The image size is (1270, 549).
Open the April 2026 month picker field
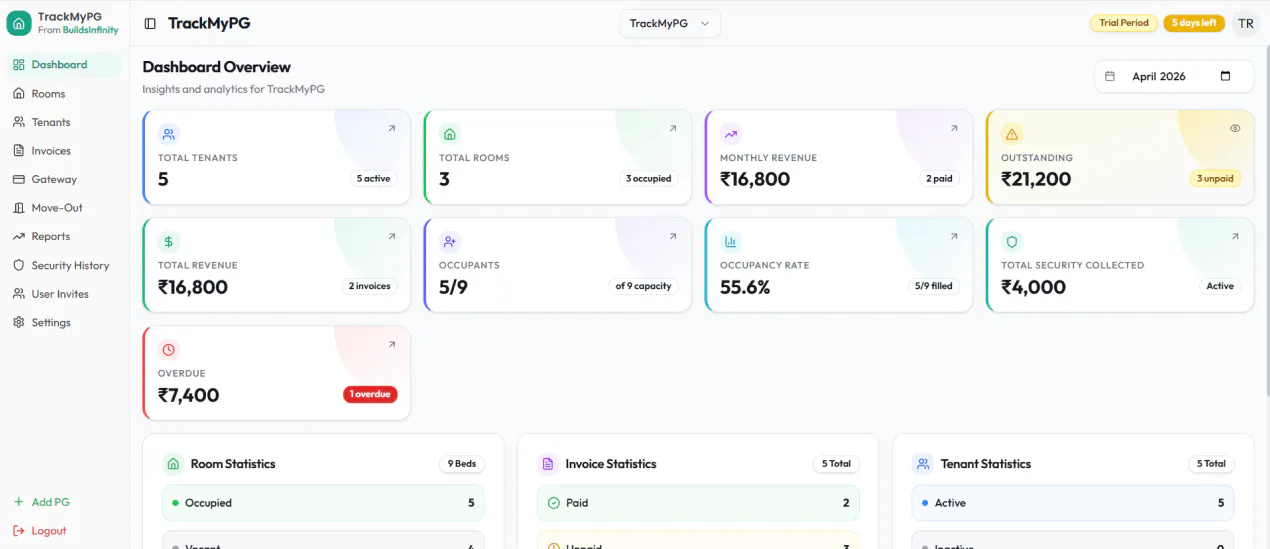[1174, 76]
